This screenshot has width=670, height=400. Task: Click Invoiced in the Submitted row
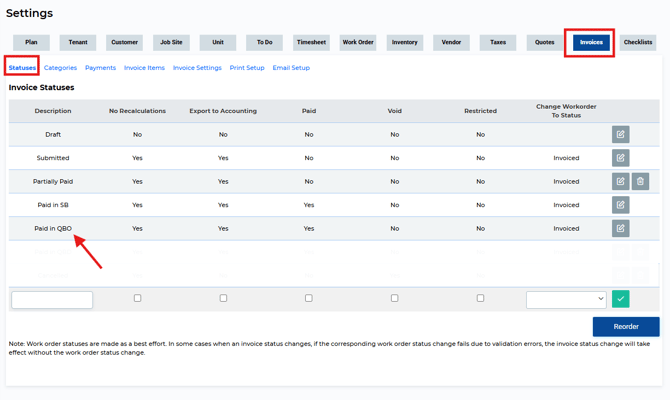pos(566,158)
